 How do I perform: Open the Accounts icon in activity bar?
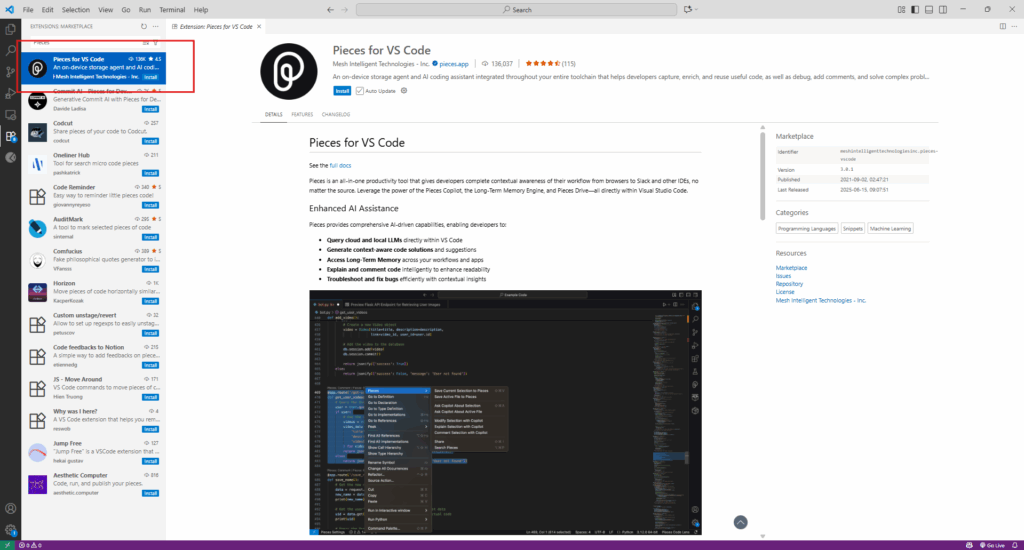click(11, 508)
